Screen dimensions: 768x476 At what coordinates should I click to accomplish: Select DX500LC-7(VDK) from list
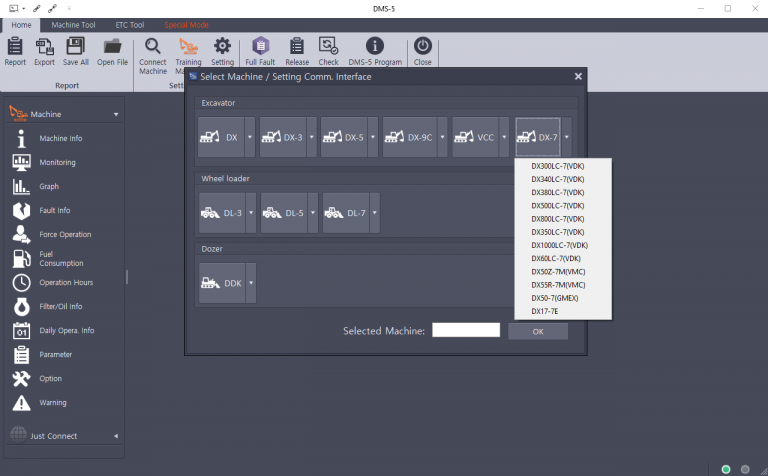tap(558, 206)
